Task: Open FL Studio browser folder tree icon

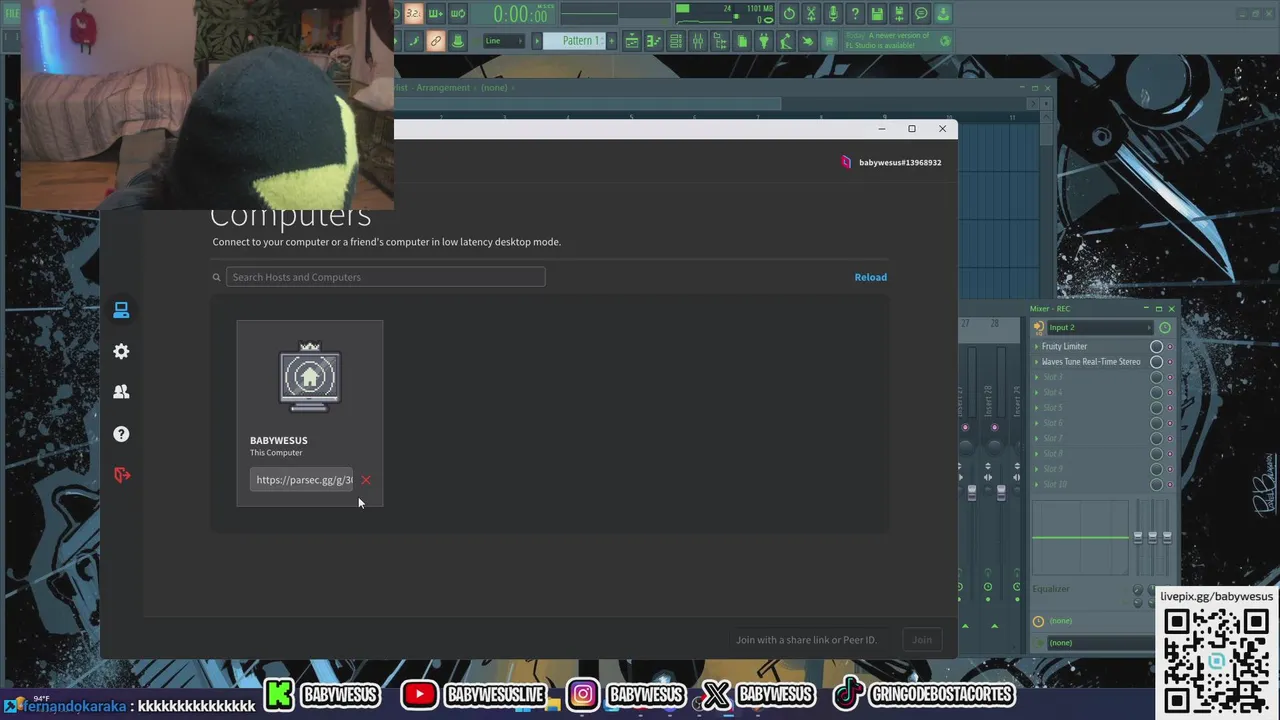Action: [719, 41]
